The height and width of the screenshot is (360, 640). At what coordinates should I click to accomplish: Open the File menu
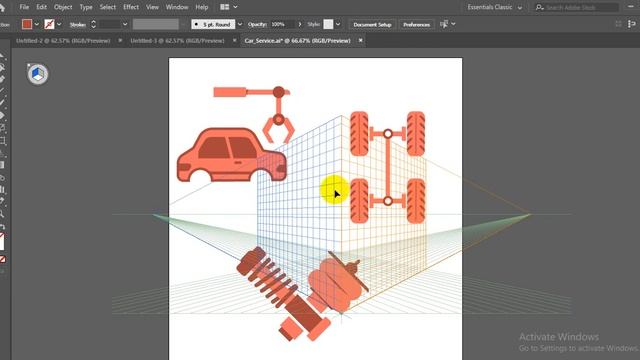coord(24,7)
